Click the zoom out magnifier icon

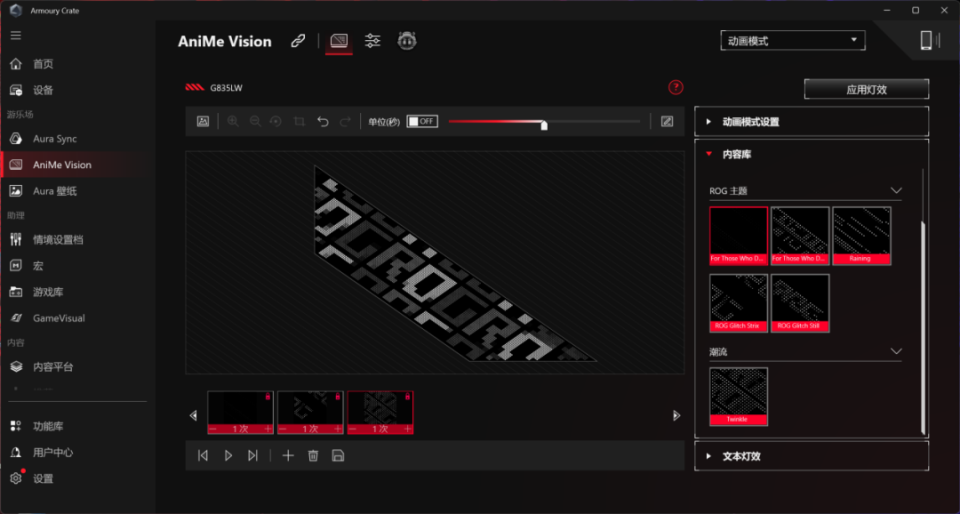click(x=255, y=121)
